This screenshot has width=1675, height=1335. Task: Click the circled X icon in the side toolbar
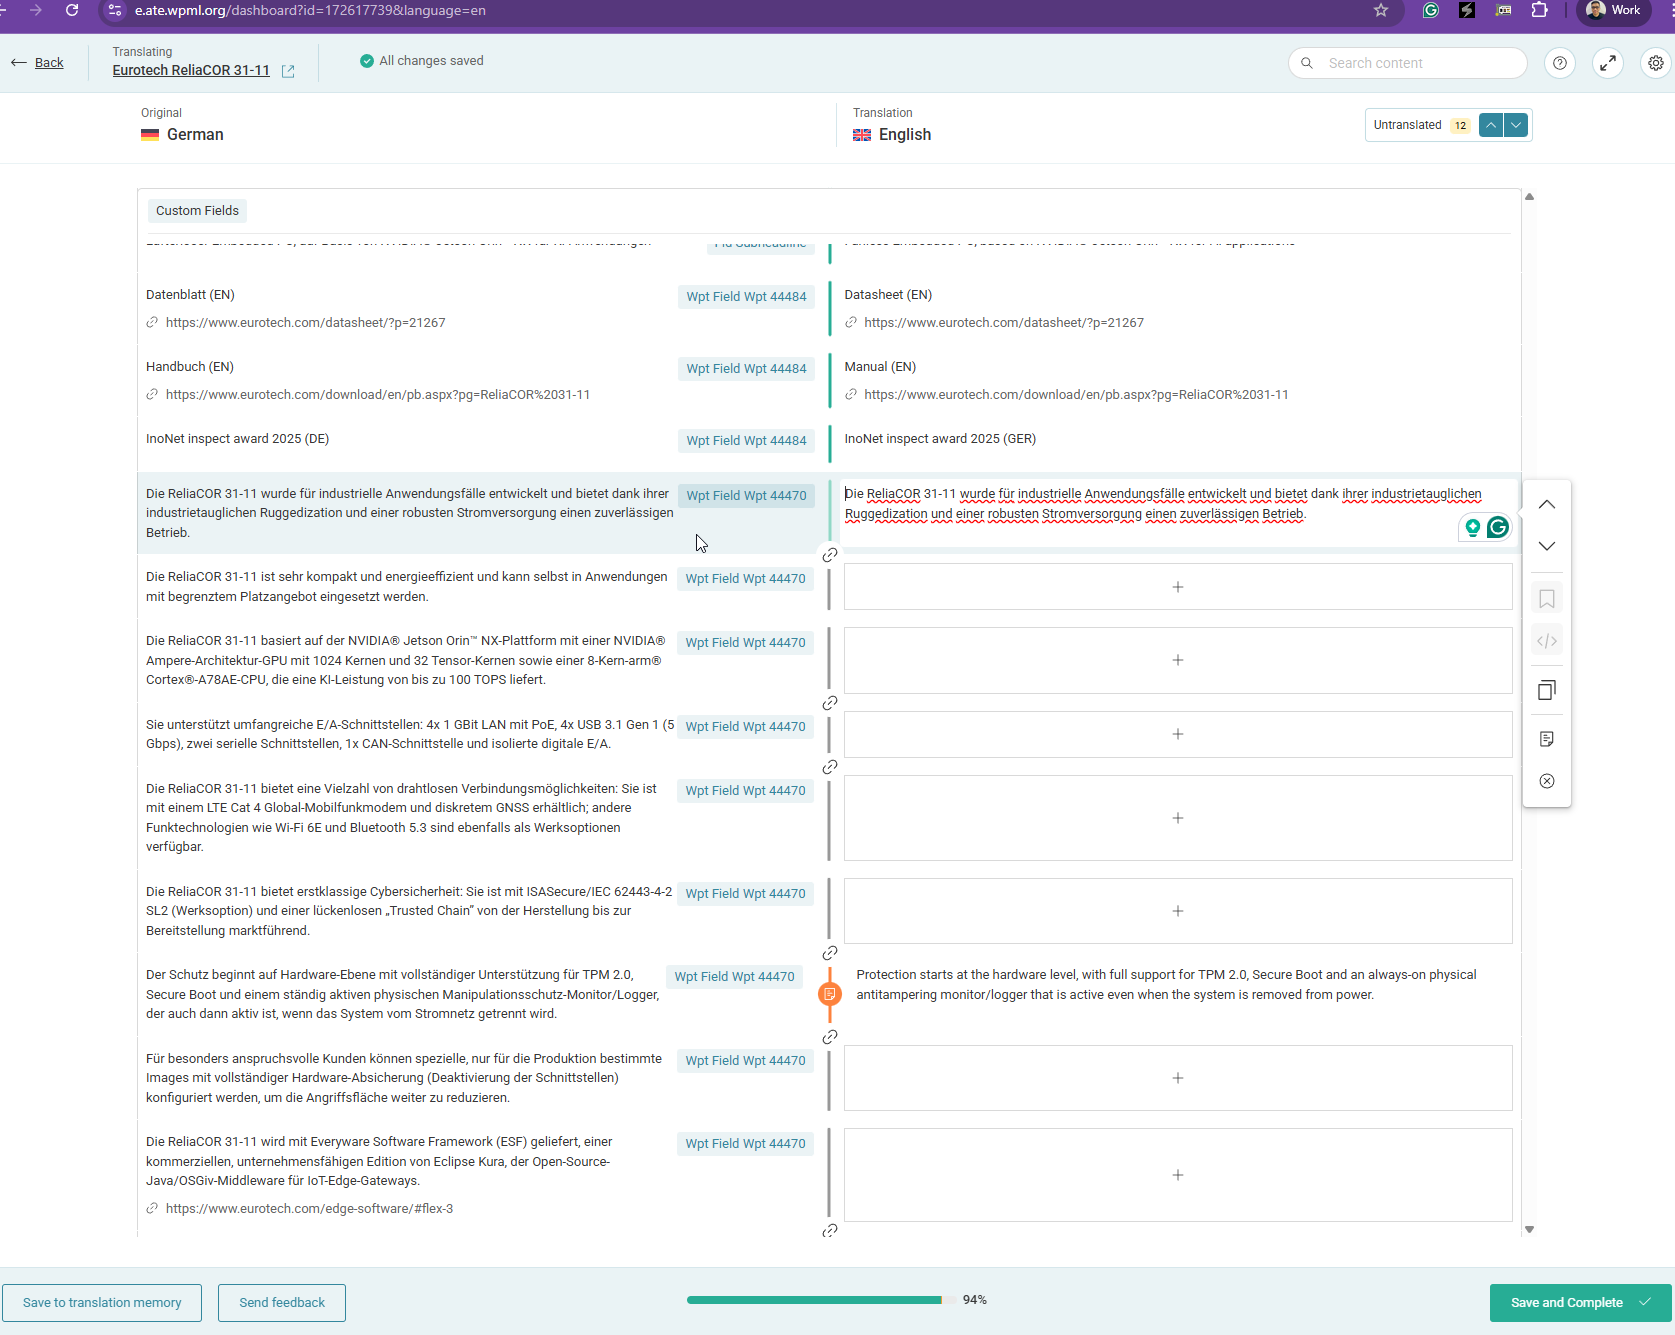1547,781
